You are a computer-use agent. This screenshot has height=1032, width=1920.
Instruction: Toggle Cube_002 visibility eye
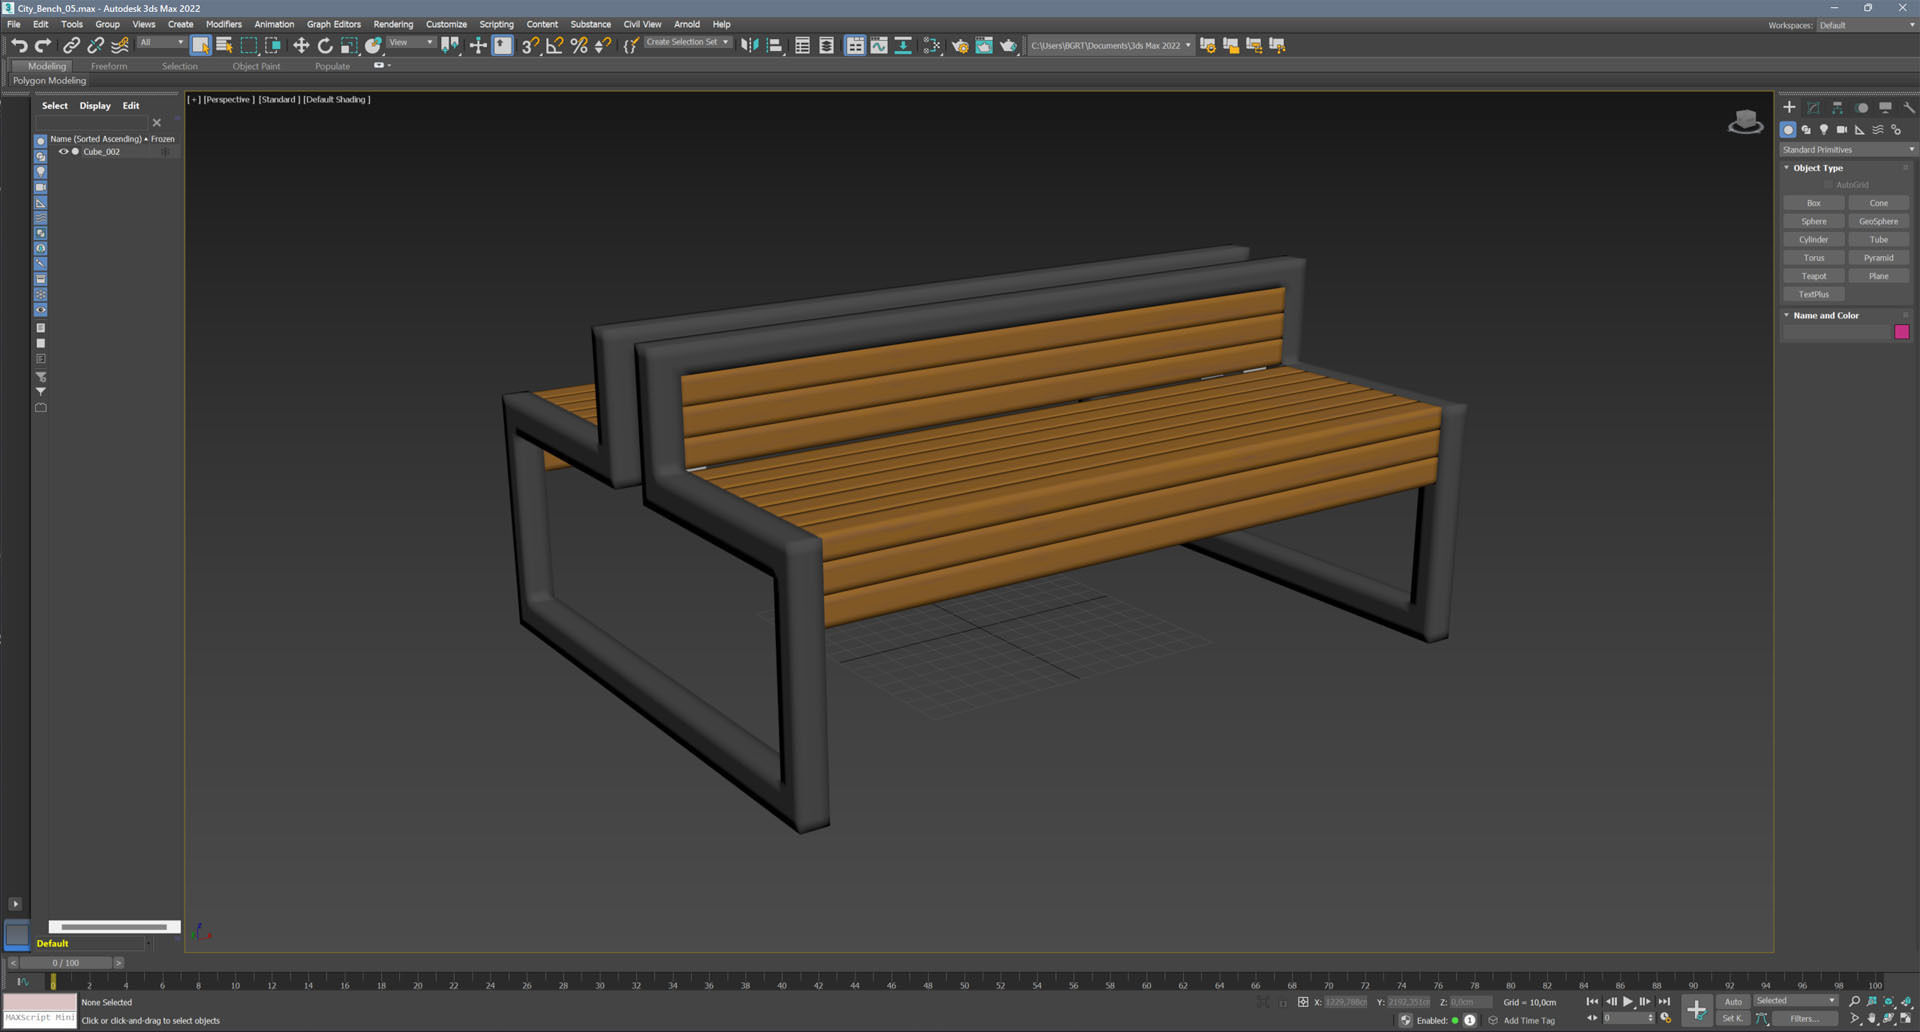(63, 152)
